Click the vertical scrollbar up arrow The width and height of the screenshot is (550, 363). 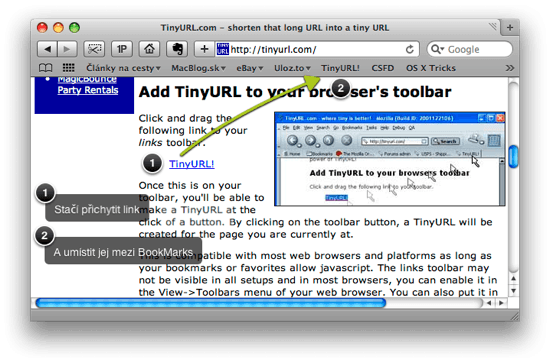(x=514, y=279)
